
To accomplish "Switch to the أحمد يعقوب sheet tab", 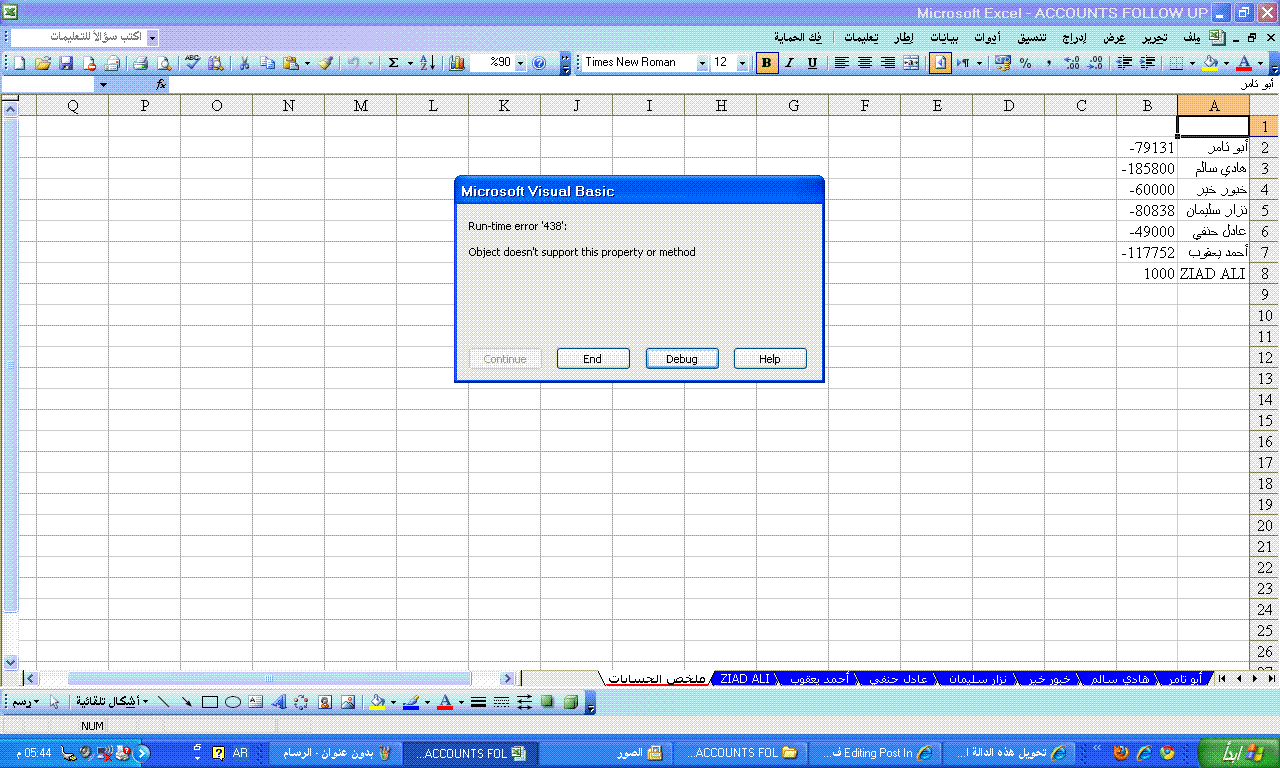I will [x=819, y=679].
